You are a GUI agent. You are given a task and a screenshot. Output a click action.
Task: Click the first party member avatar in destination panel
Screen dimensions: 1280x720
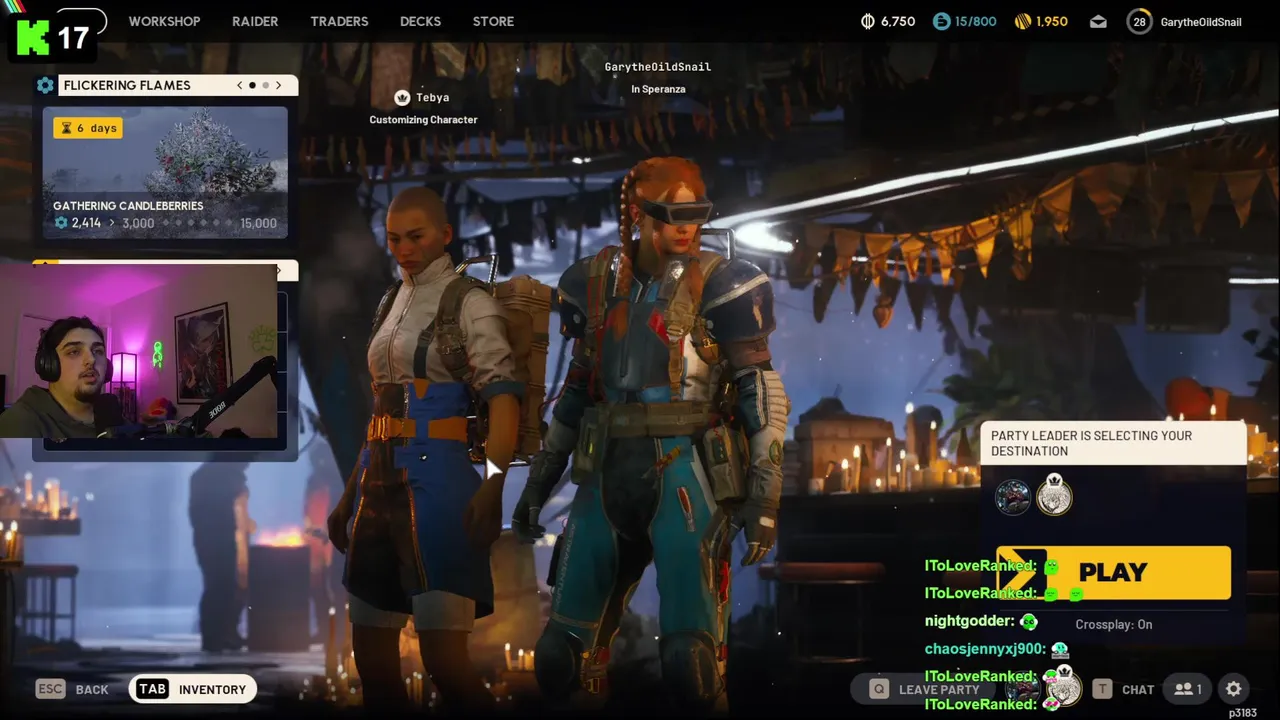[x=1013, y=497]
